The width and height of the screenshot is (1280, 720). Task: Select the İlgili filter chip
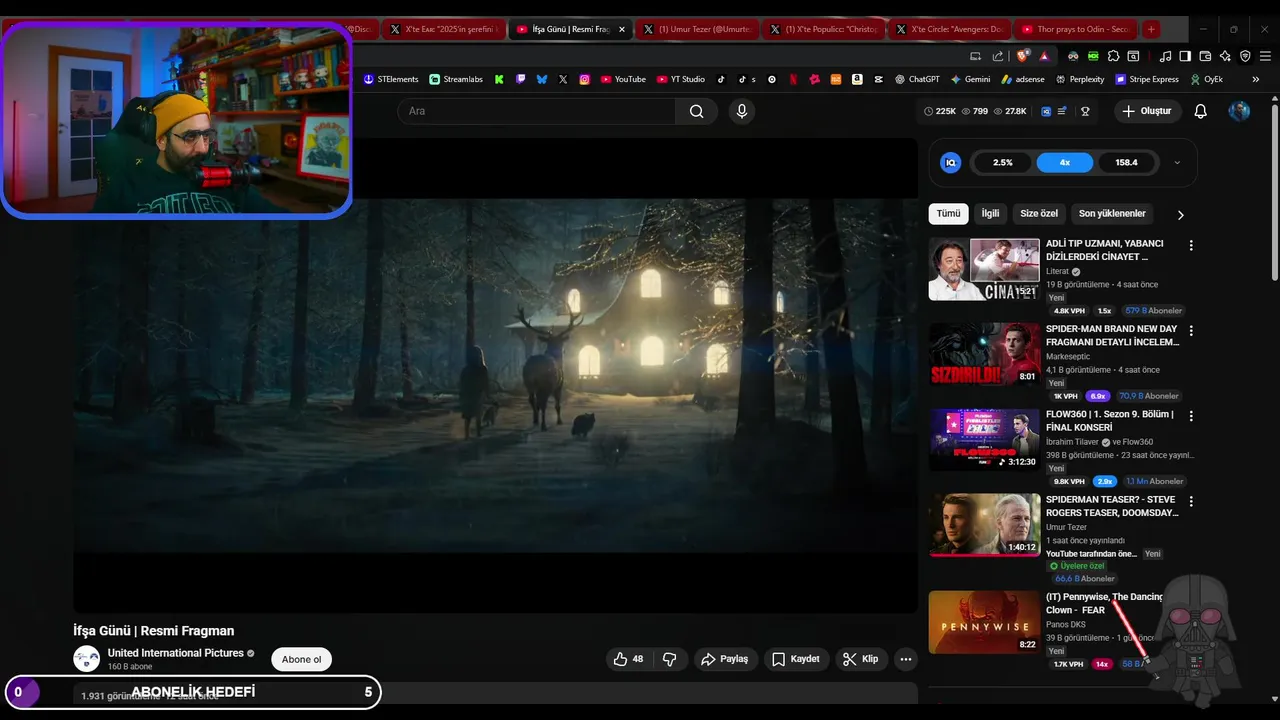pos(990,214)
